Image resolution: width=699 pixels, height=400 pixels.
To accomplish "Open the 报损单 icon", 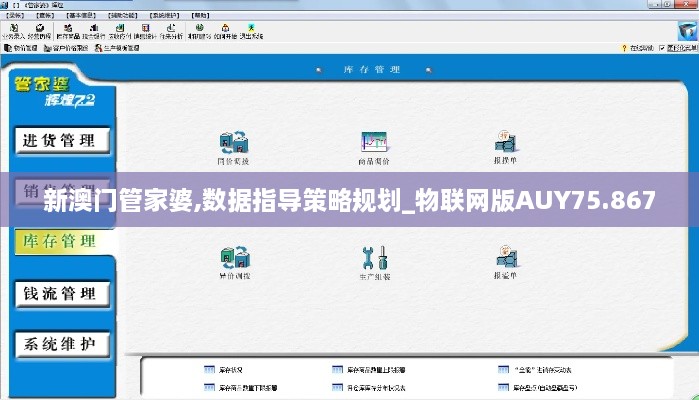I will (505, 147).
